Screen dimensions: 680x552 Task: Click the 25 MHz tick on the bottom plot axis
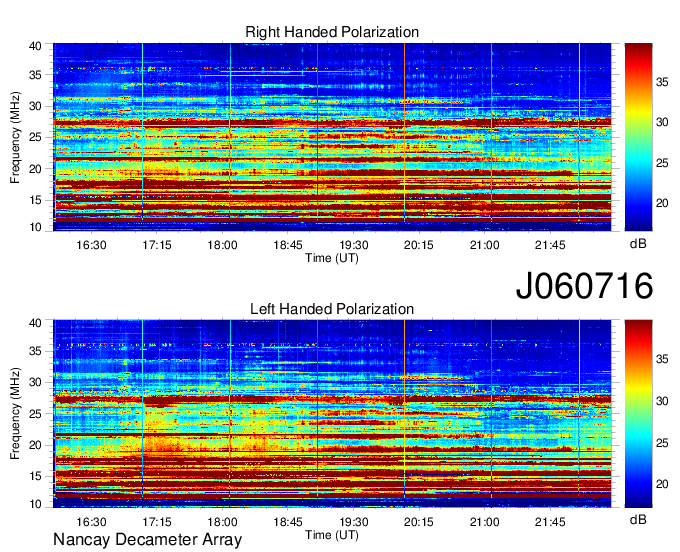click(35, 414)
